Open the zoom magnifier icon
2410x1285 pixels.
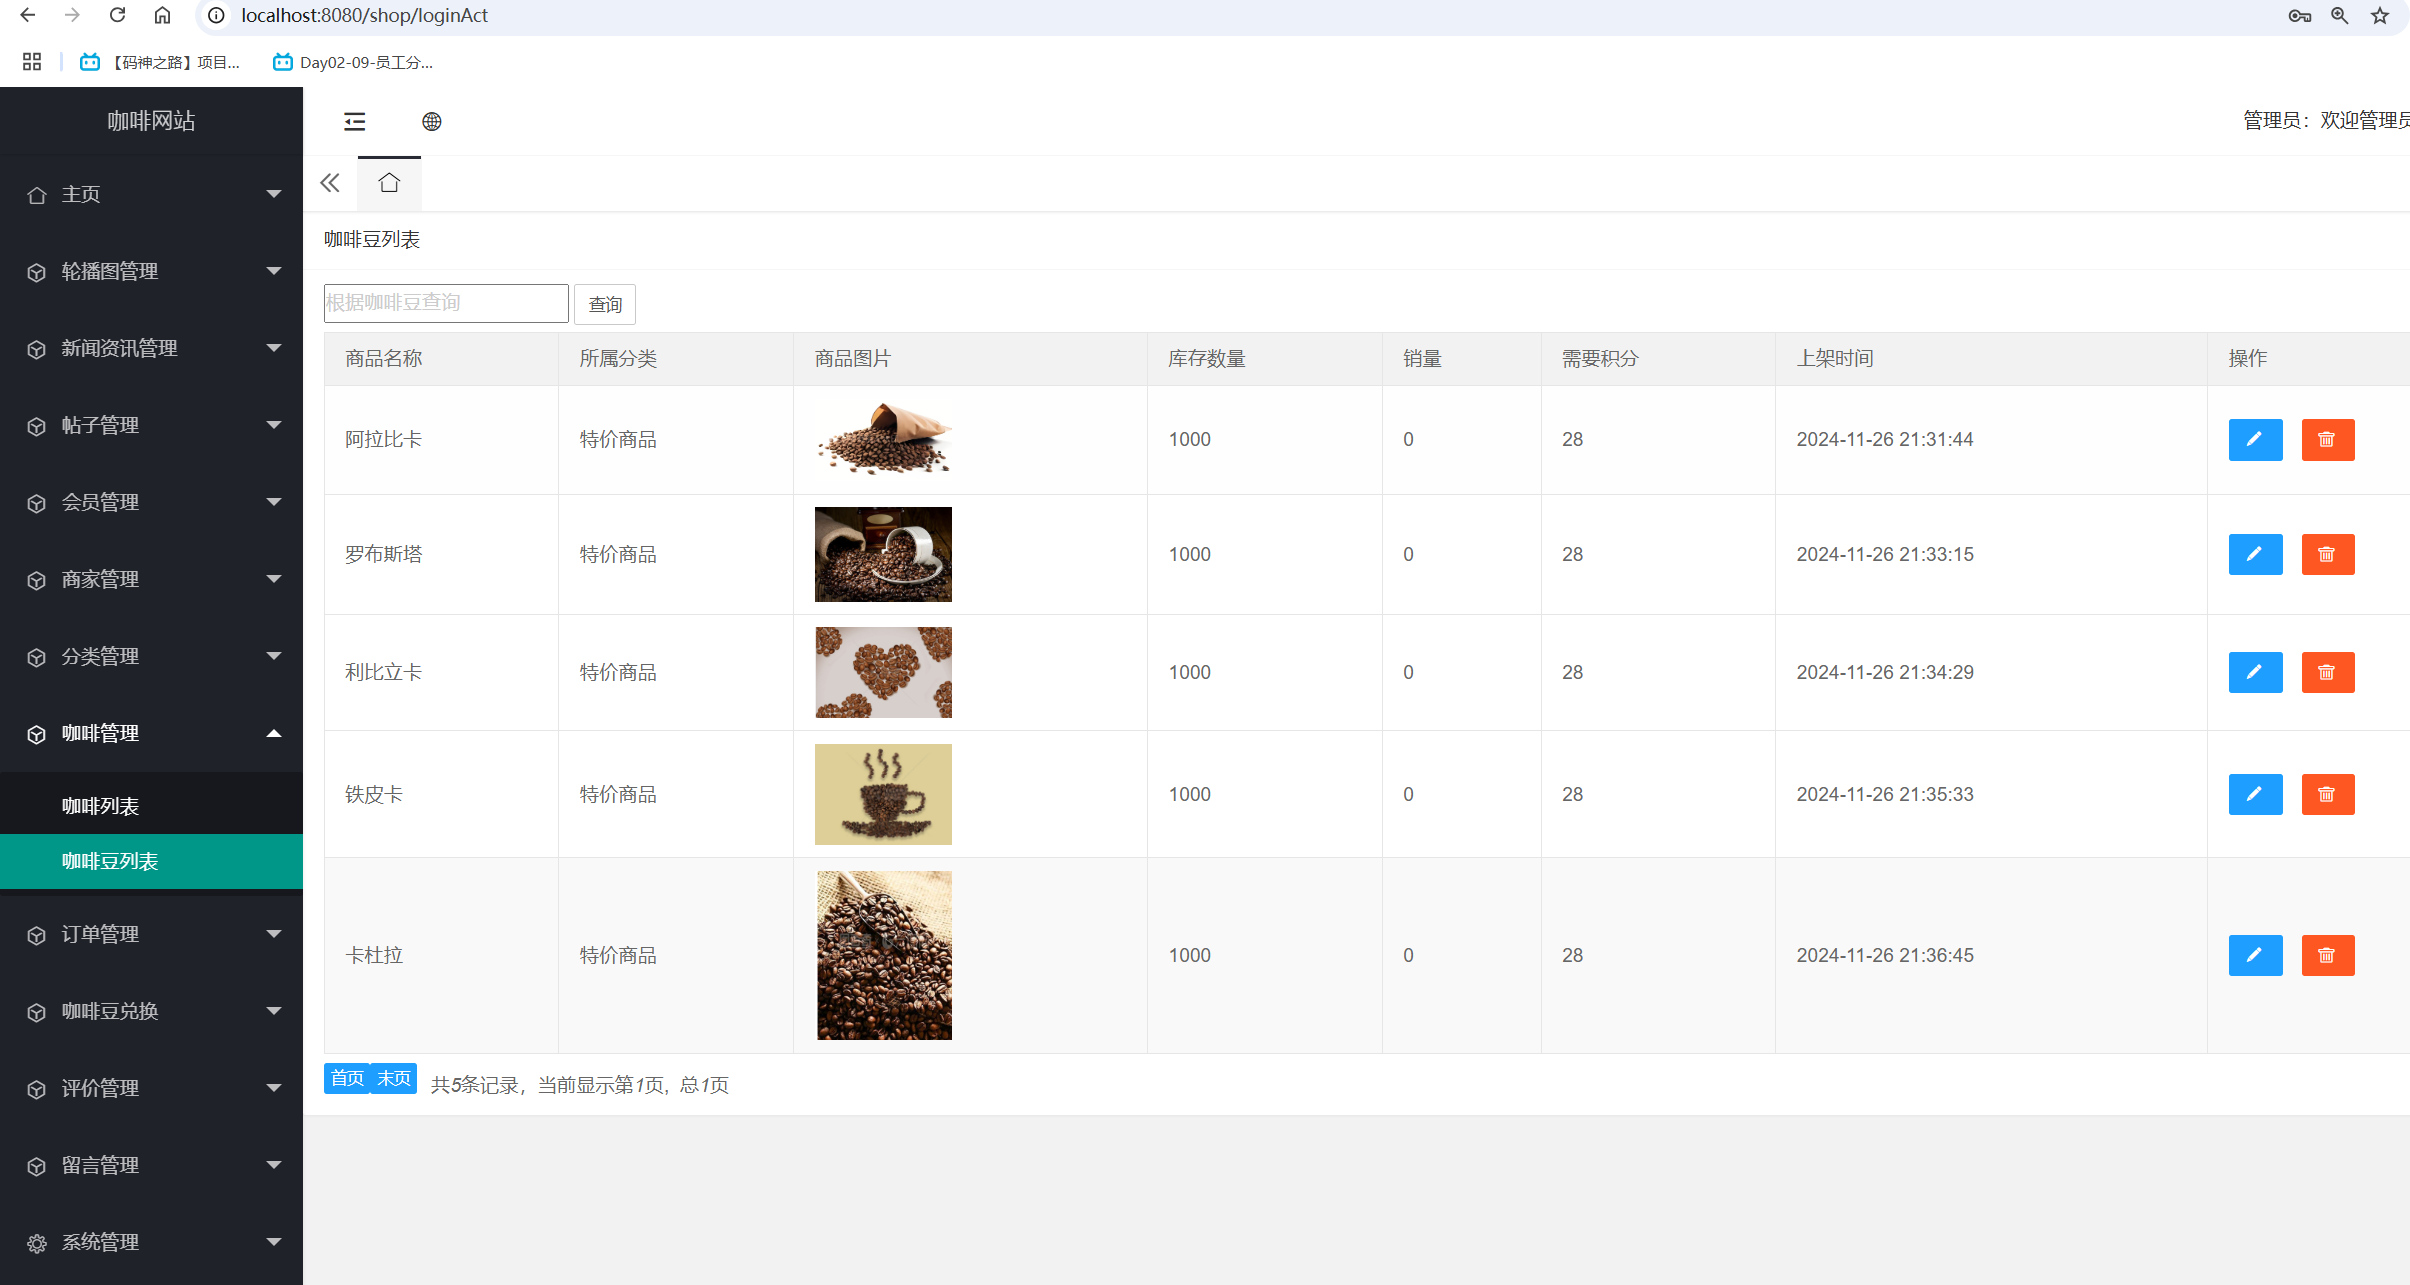[x=2339, y=15]
